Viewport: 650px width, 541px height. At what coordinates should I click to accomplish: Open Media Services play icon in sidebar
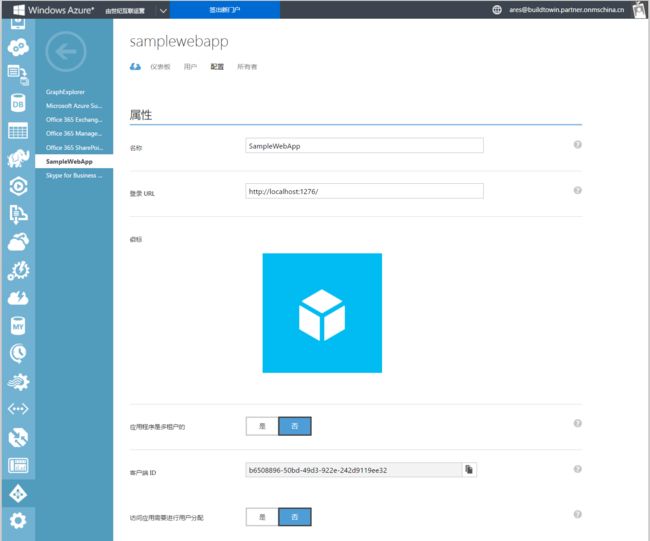tap(18, 186)
